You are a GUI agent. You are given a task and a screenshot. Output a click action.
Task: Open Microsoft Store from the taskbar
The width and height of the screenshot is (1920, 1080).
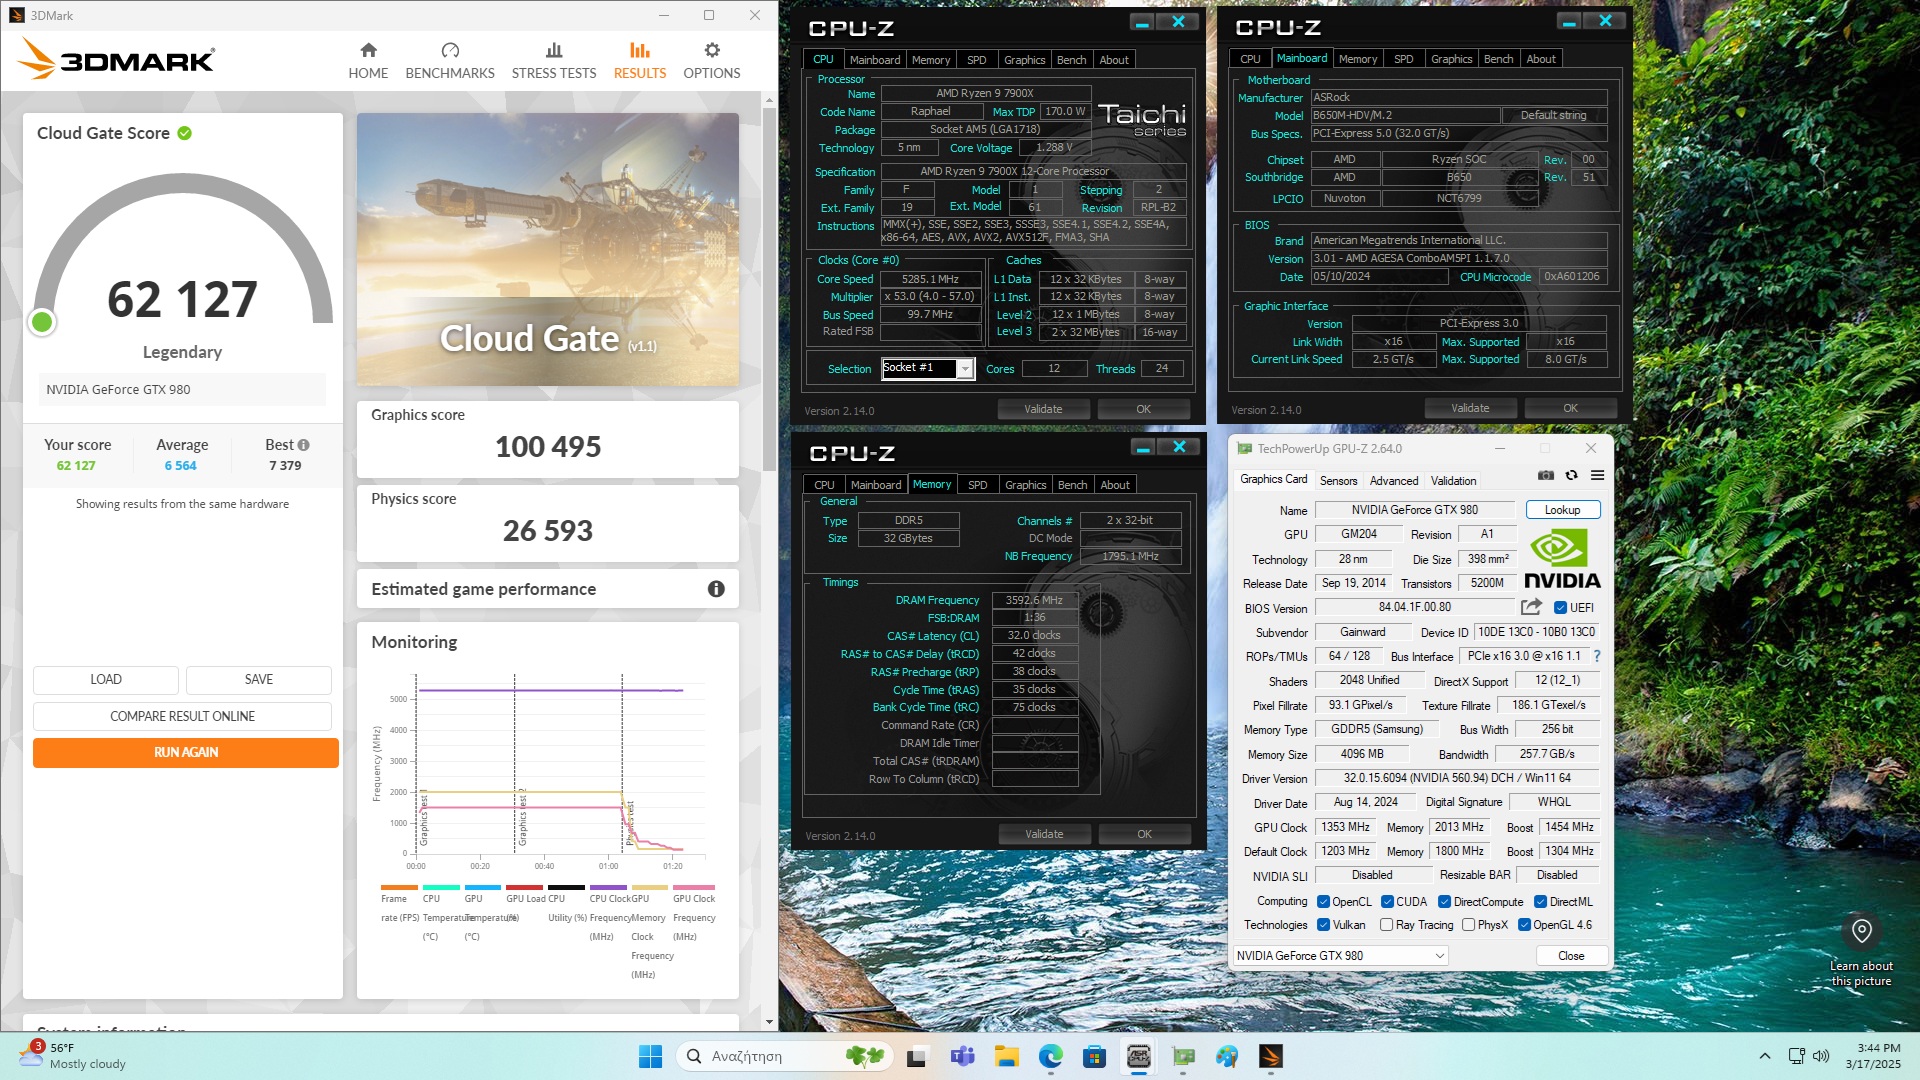point(1094,1056)
